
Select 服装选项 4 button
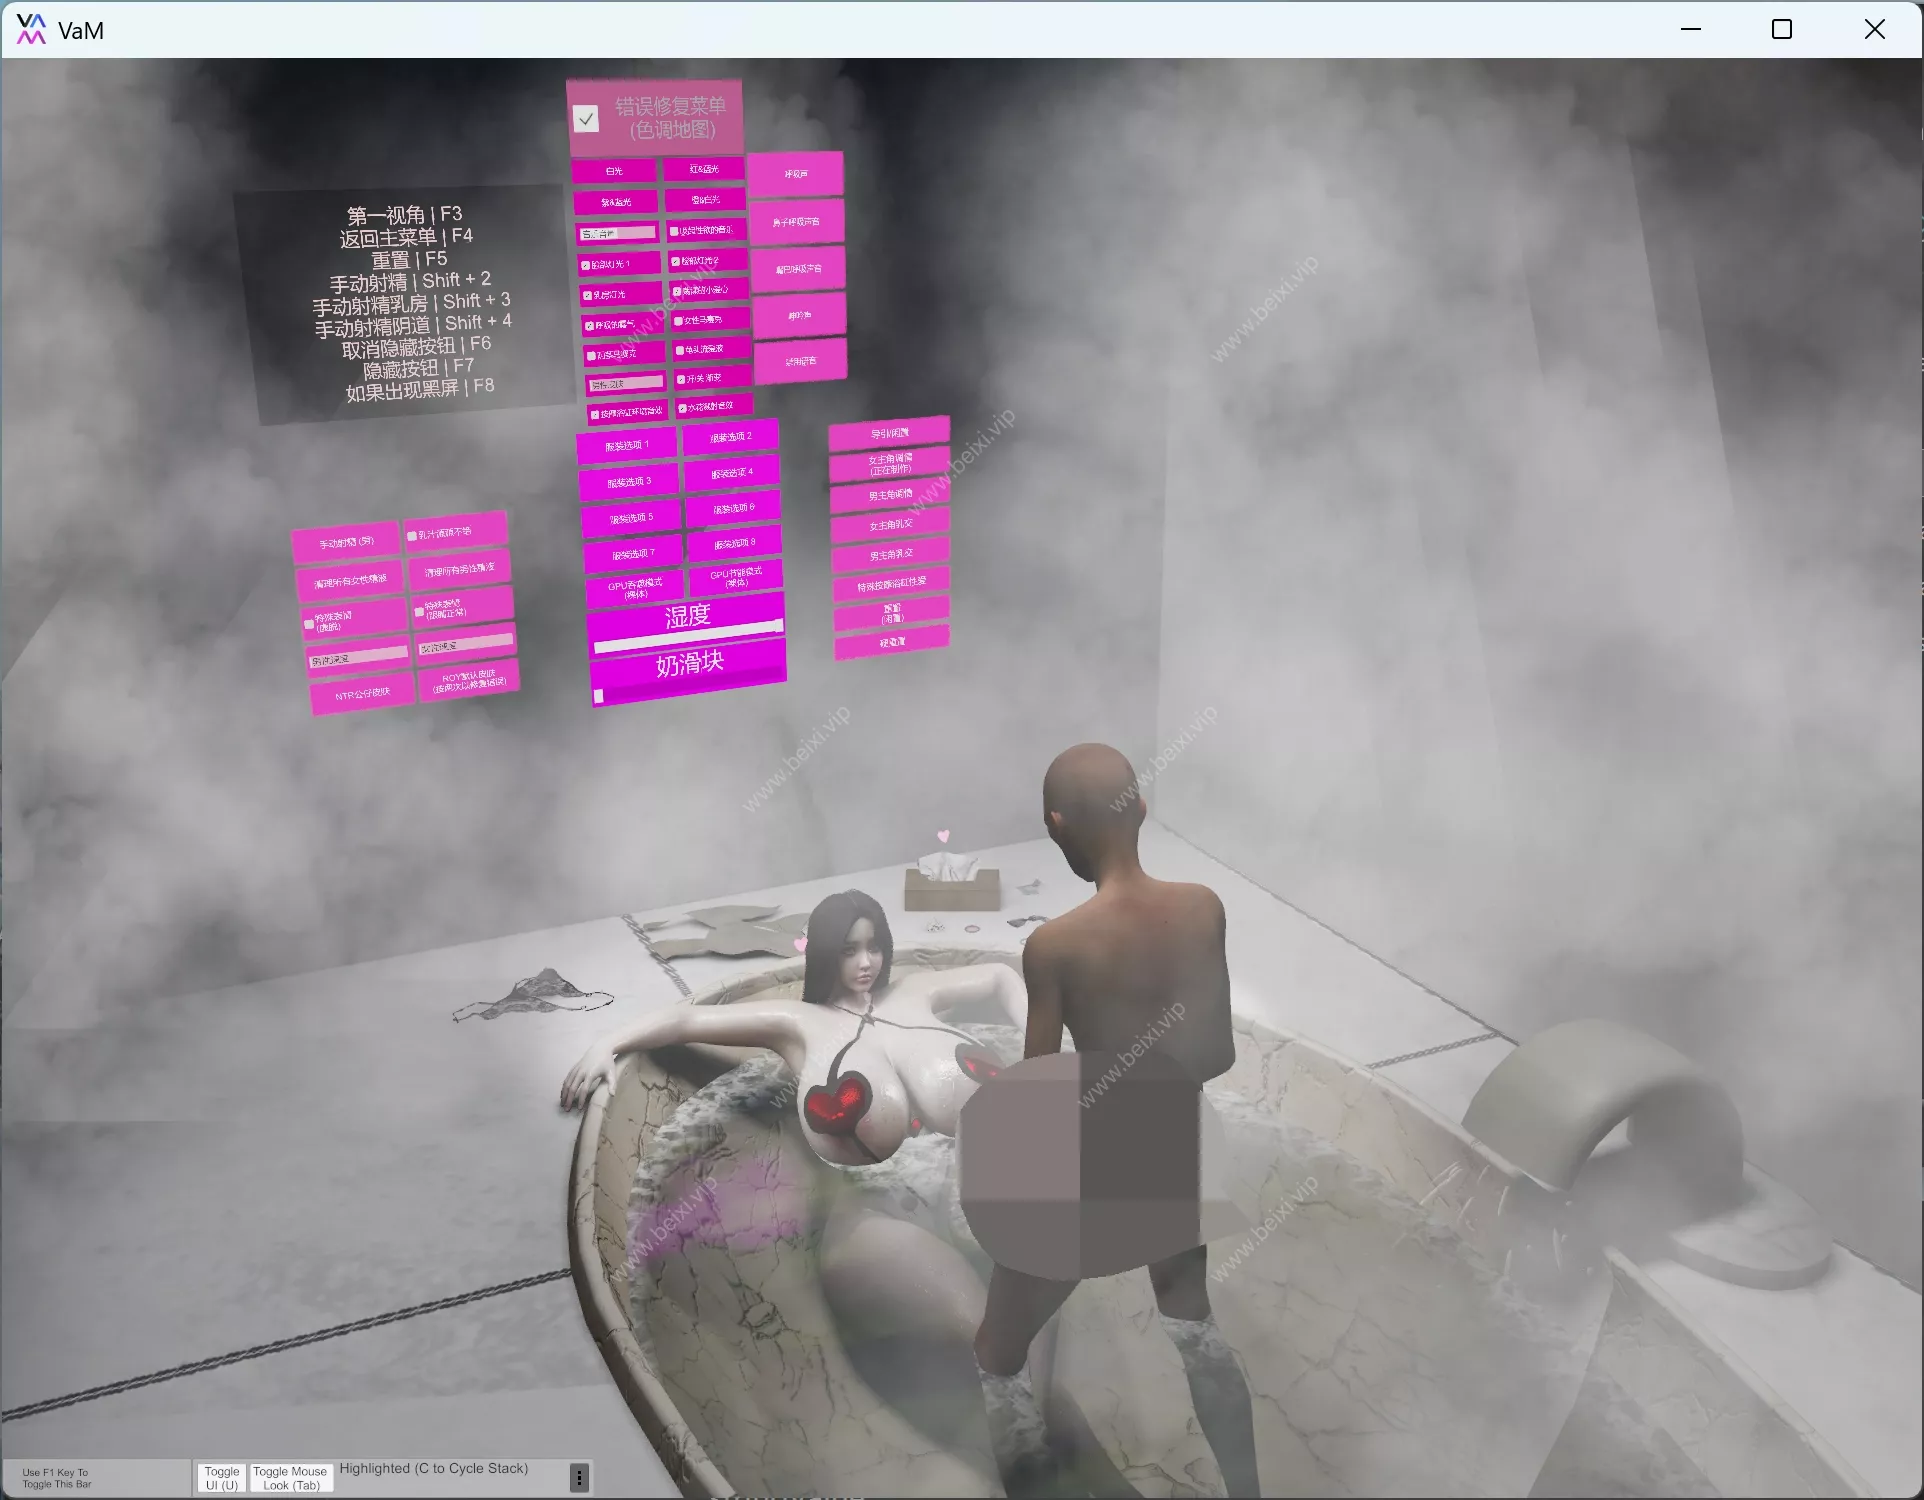click(732, 473)
